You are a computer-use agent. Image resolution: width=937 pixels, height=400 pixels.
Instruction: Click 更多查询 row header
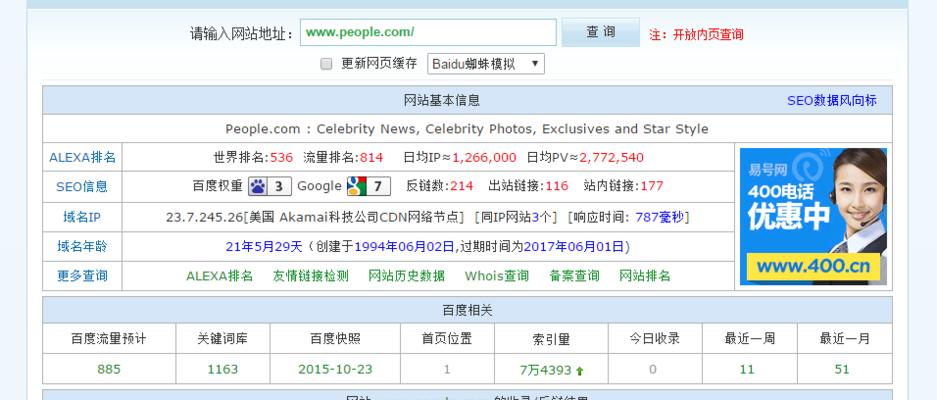(x=82, y=276)
